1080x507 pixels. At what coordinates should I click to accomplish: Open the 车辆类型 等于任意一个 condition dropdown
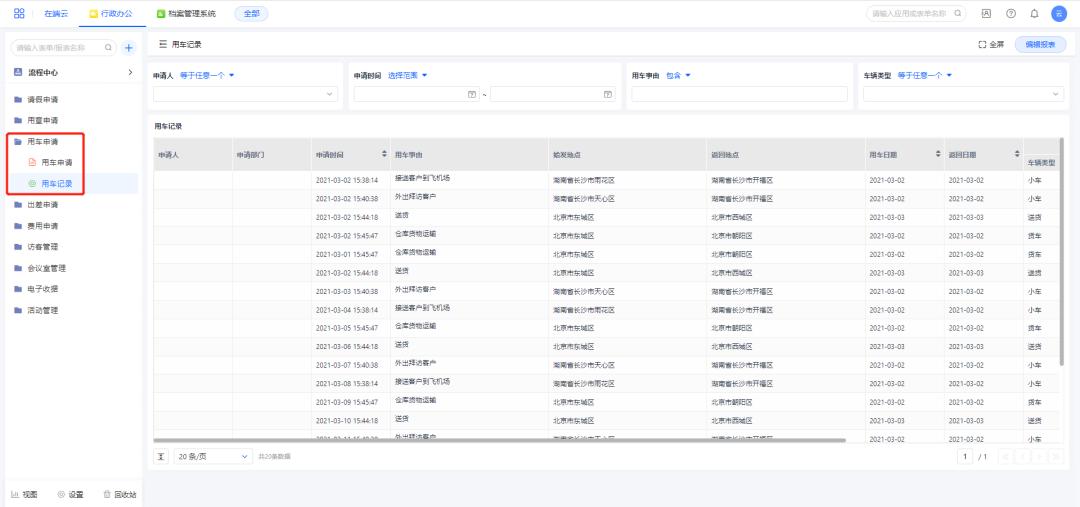[925, 75]
